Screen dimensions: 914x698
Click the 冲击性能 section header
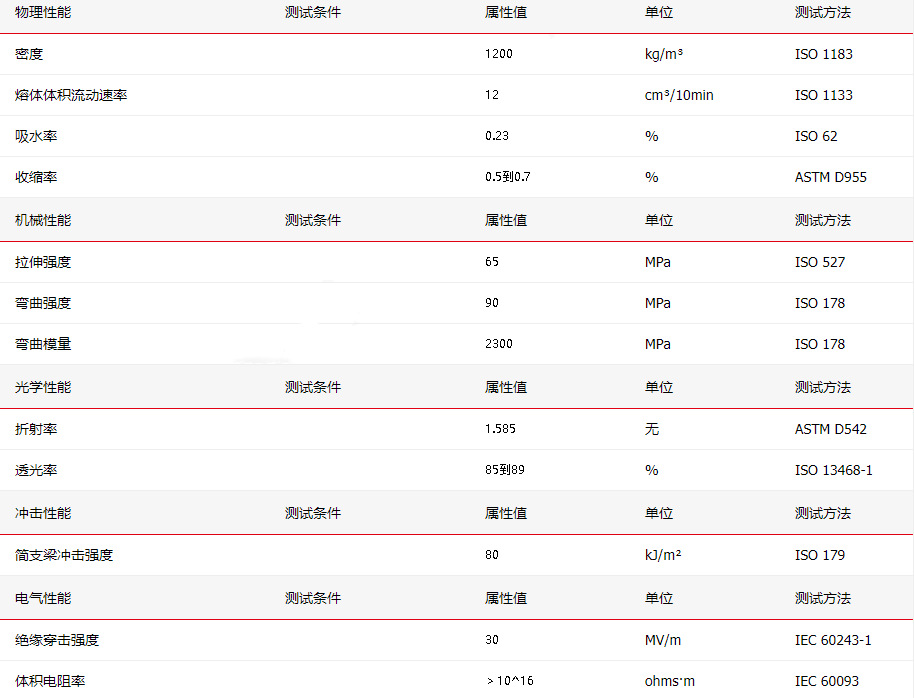click(x=43, y=513)
